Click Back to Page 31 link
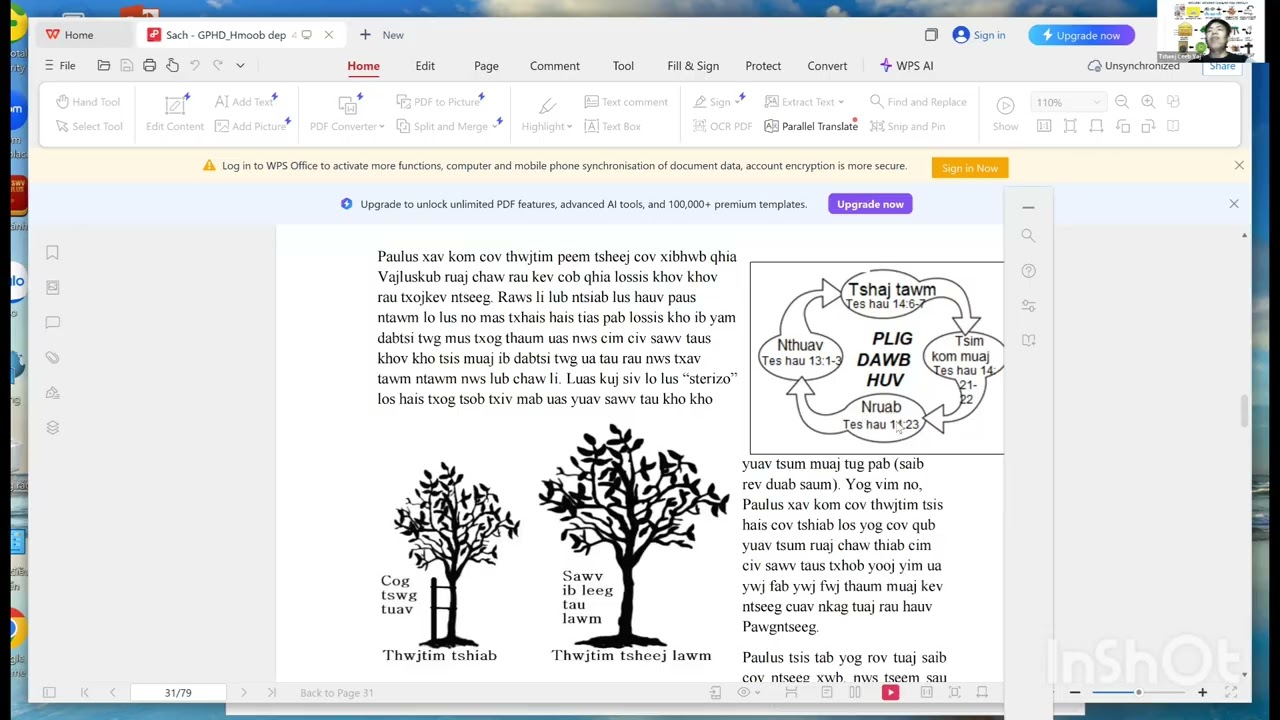 point(336,693)
